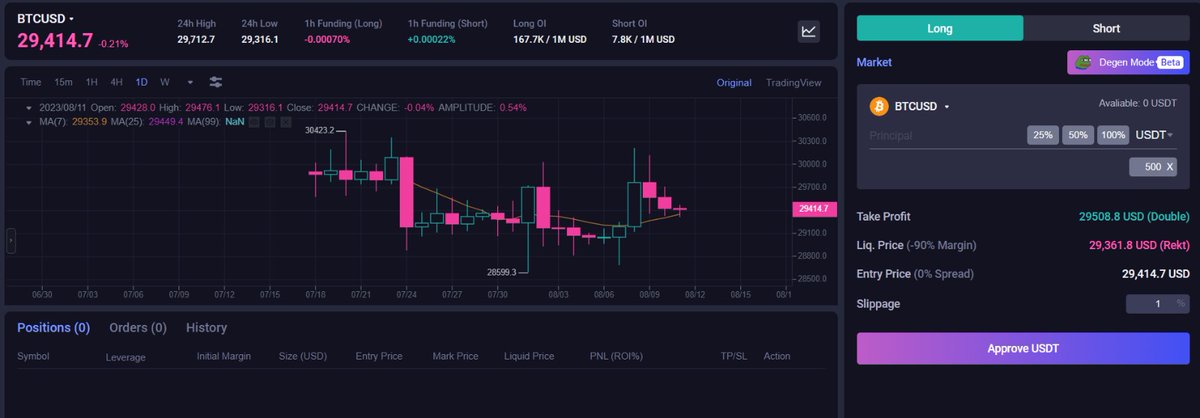The image size is (1200, 418).
Task: Click the Symbol column header
Action: [x=33, y=356]
